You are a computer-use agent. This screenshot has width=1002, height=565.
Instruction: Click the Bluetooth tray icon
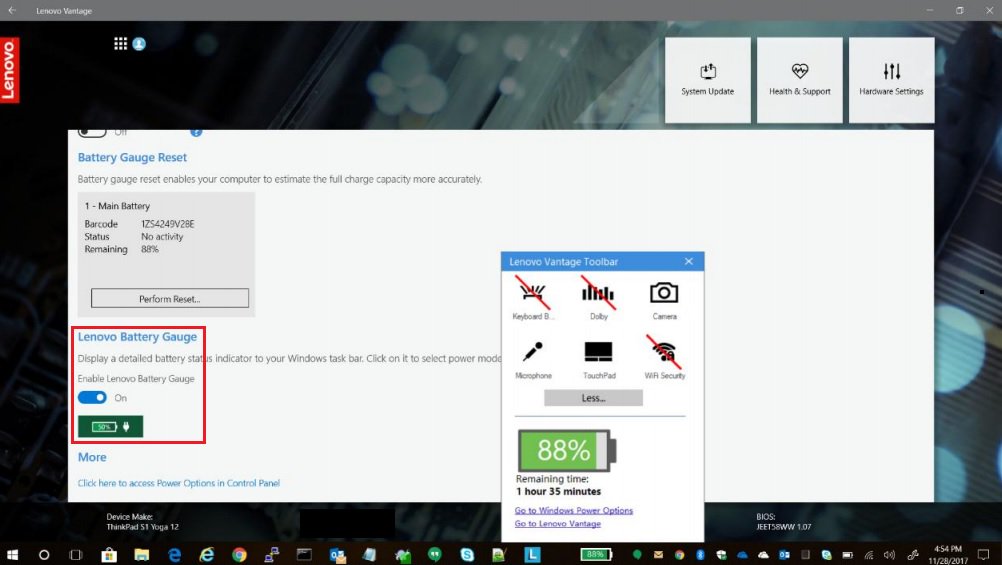click(x=700, y=554)
